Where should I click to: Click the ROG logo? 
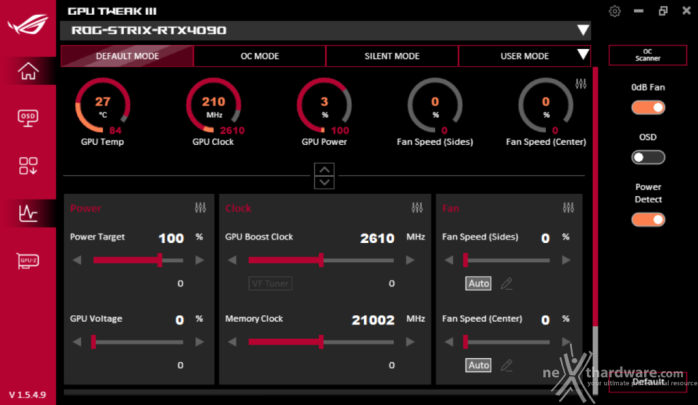pyautogui.click(x=28, y=24)
